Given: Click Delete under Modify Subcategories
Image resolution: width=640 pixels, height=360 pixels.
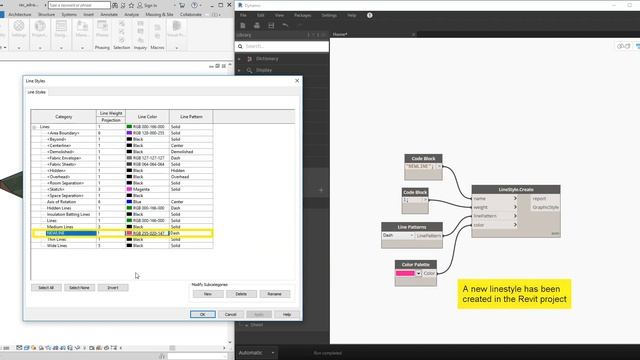Looking at the screenshot, I should tap(241, 294).
